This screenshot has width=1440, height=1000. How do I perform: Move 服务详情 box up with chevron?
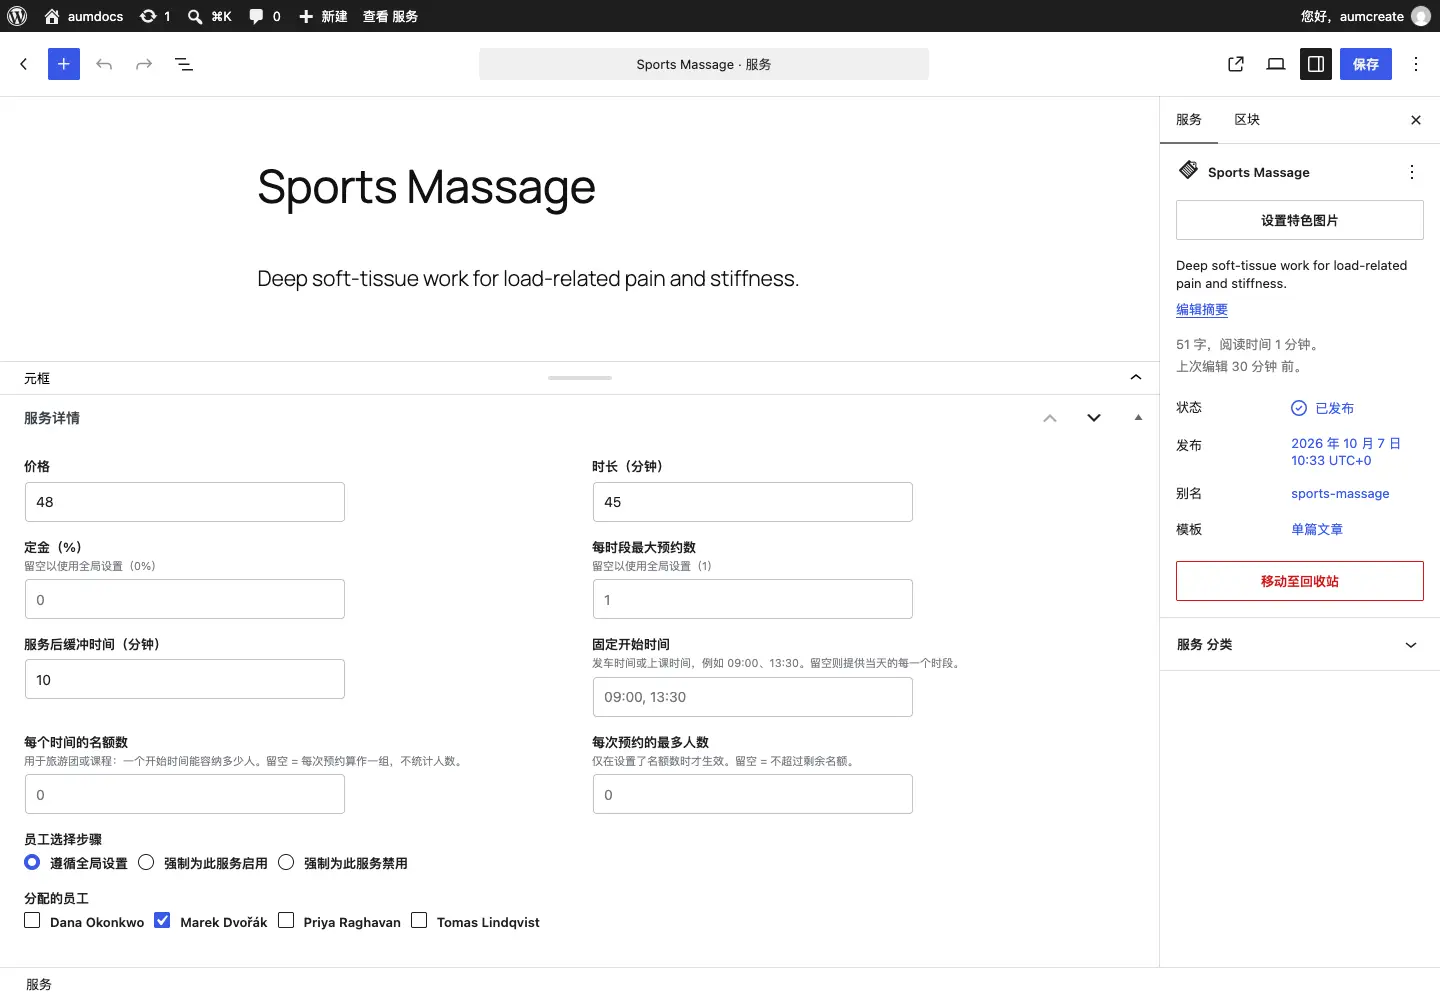coord(1050,418)
